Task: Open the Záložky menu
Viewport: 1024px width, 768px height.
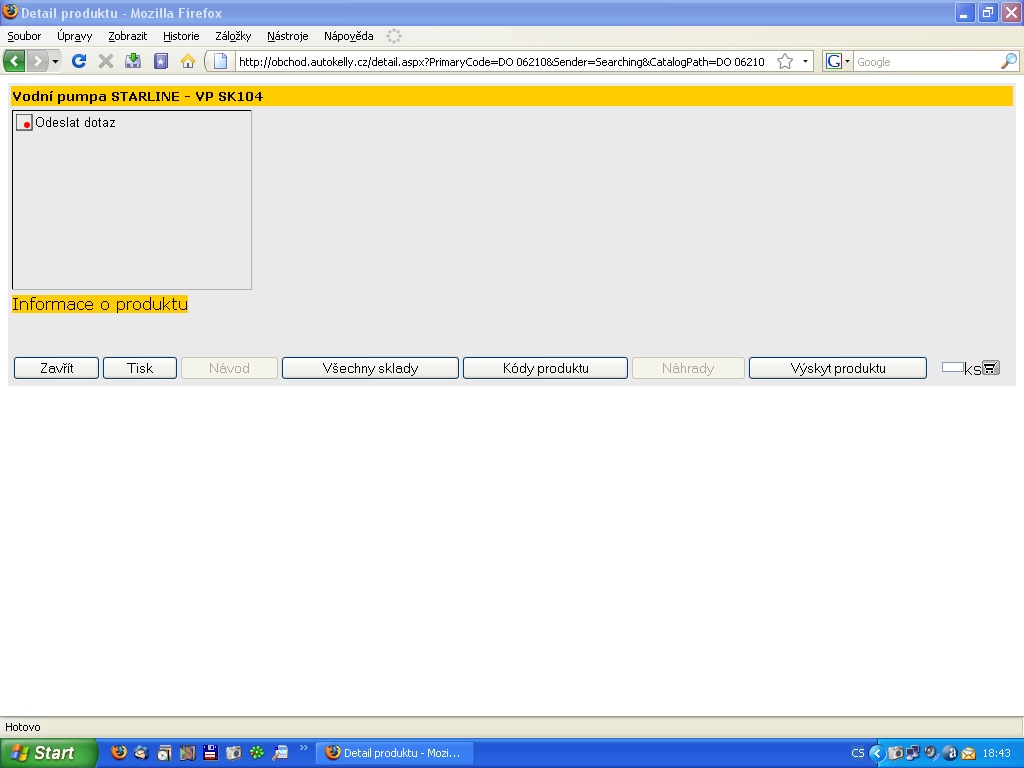Action: tap(233, 36)
